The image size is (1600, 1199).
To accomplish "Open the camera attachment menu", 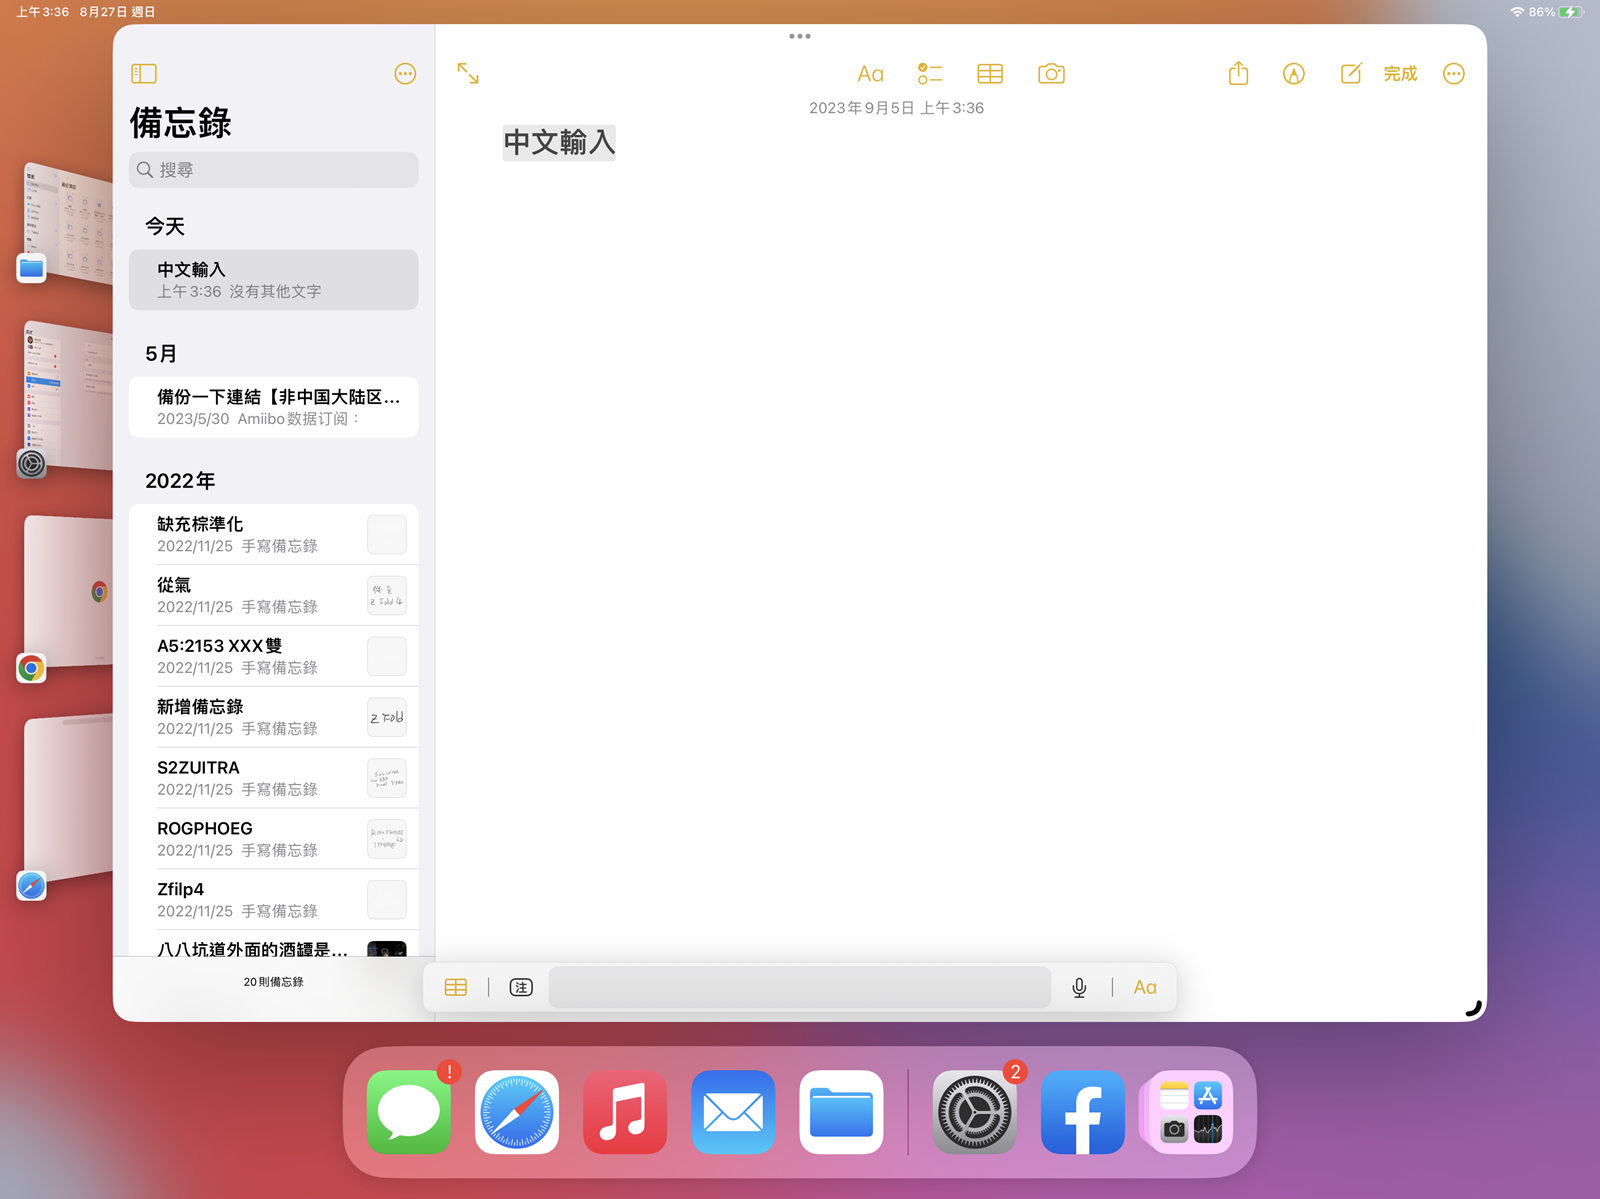I will point(1051,74).
